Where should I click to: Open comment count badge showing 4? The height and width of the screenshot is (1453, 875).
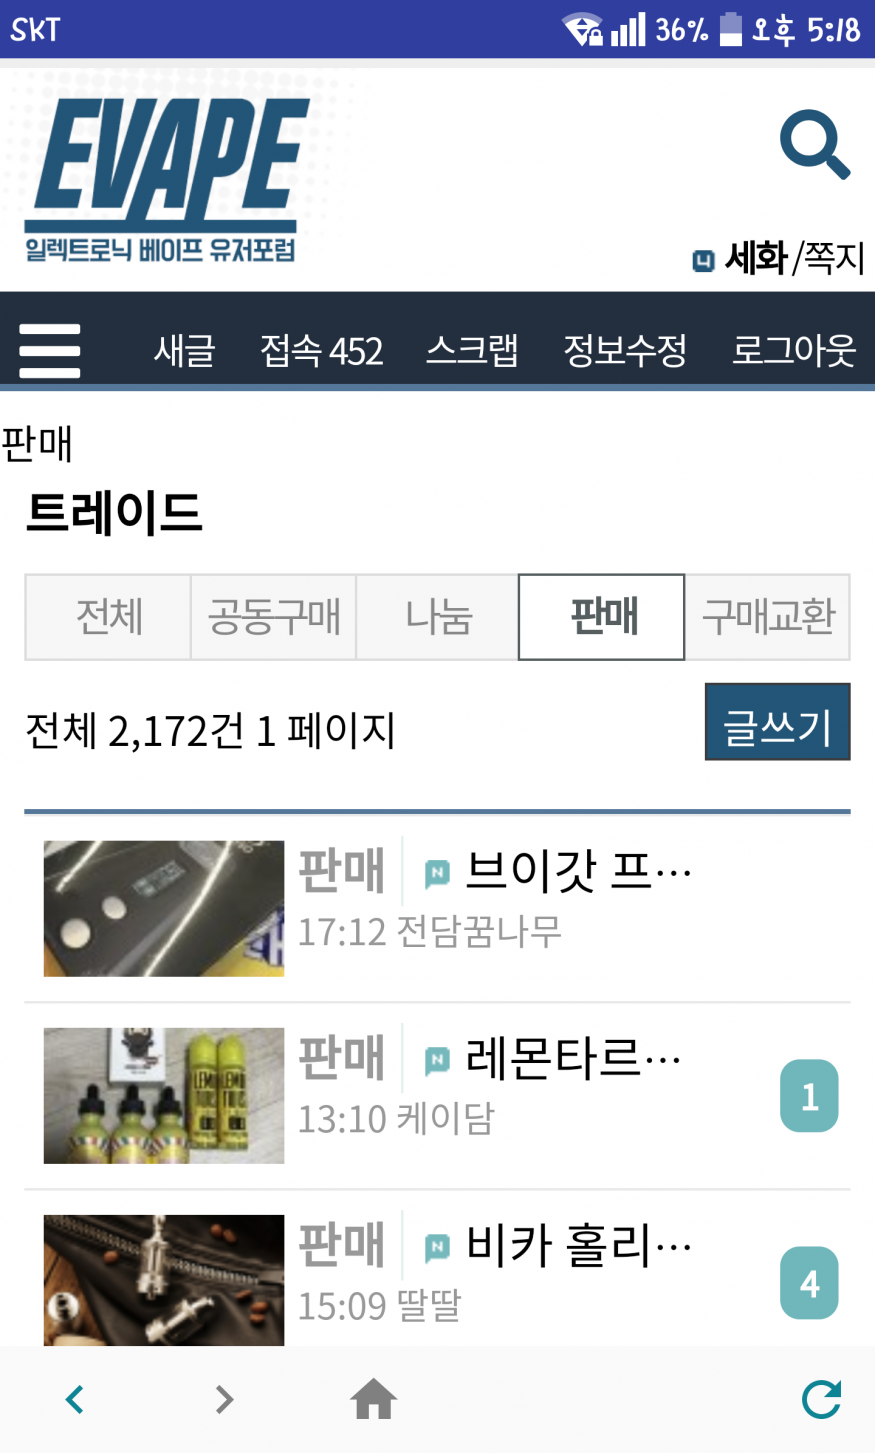point(809,1283)
